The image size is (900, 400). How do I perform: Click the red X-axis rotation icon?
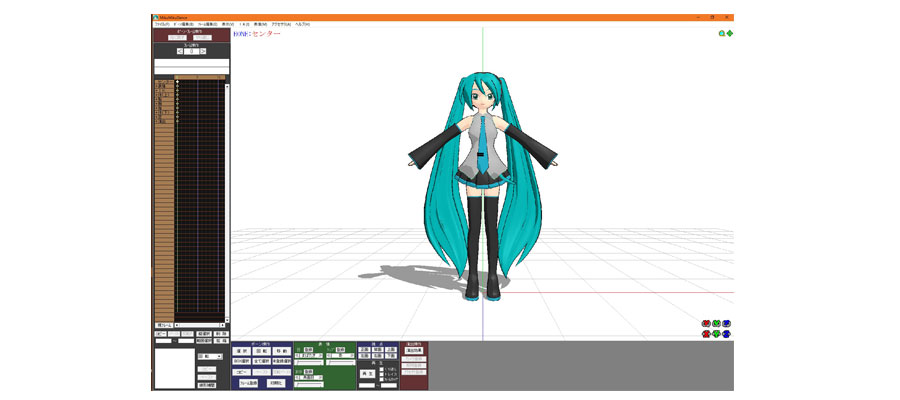click(x=706, y=323)
